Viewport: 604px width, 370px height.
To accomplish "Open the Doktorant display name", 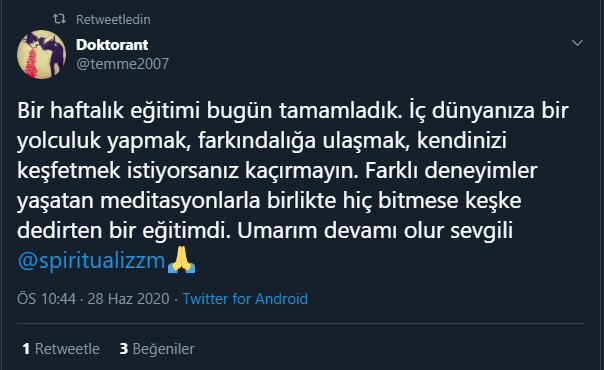I will coord(112,45).
